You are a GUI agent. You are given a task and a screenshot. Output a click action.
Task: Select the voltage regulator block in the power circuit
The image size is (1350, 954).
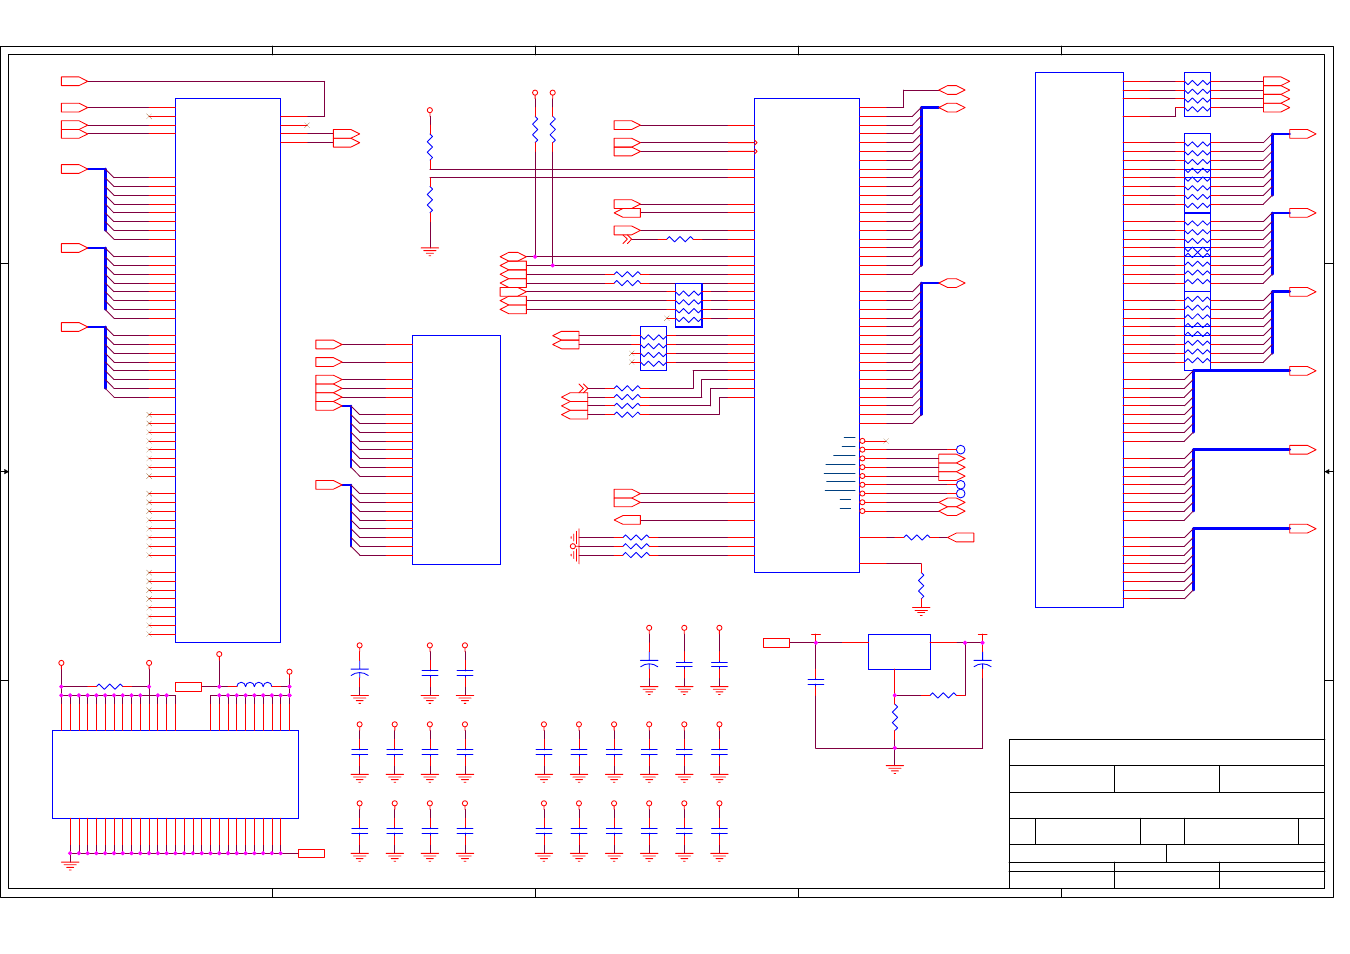point(899,652)
